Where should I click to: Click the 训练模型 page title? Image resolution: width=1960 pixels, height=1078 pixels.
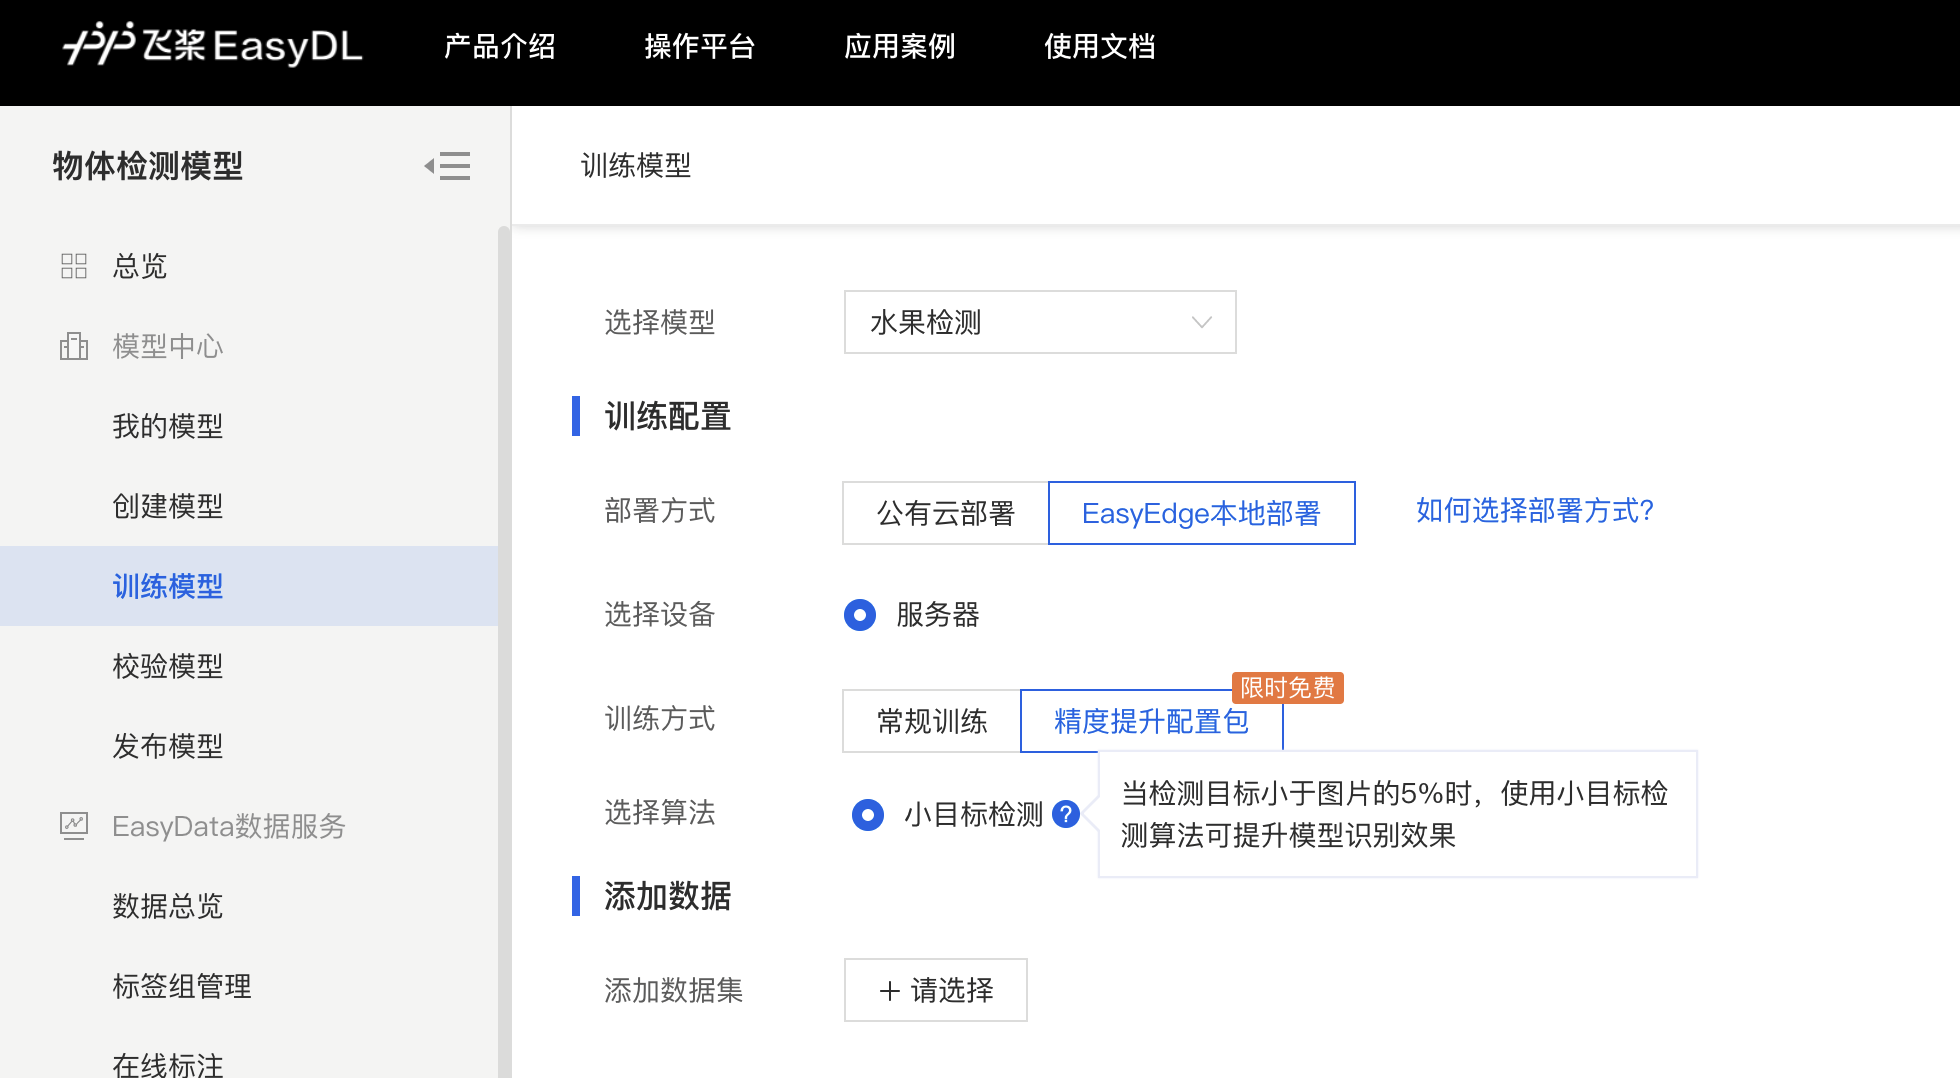click(636, 166)
